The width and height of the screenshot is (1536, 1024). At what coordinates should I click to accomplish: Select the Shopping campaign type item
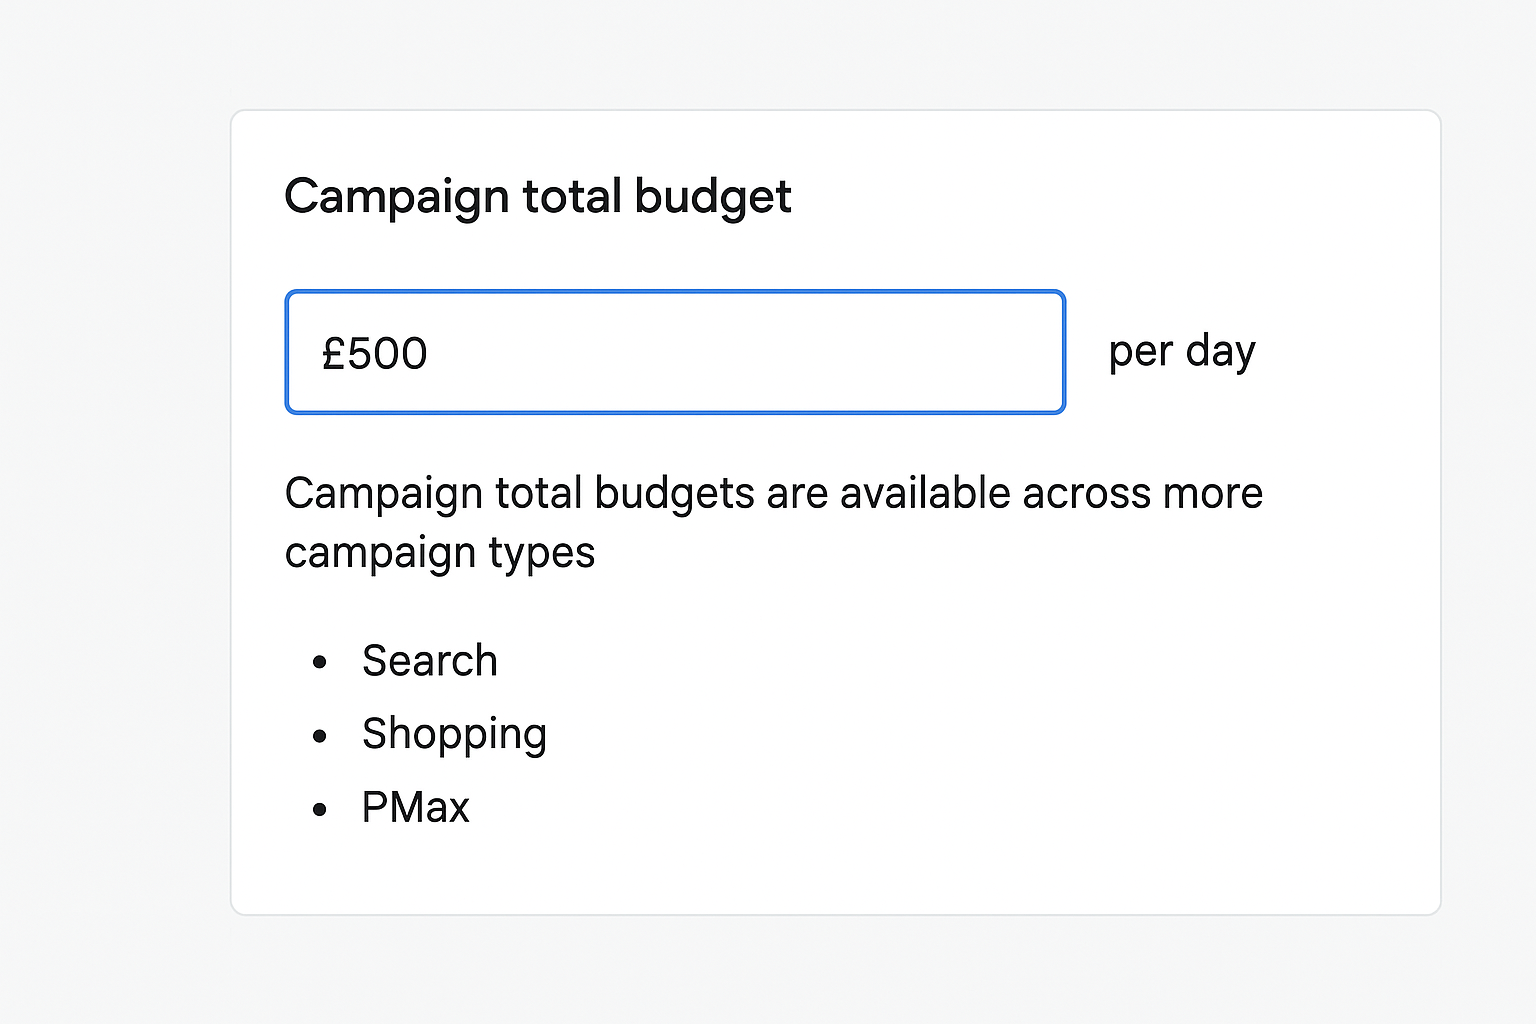point(454,735)
